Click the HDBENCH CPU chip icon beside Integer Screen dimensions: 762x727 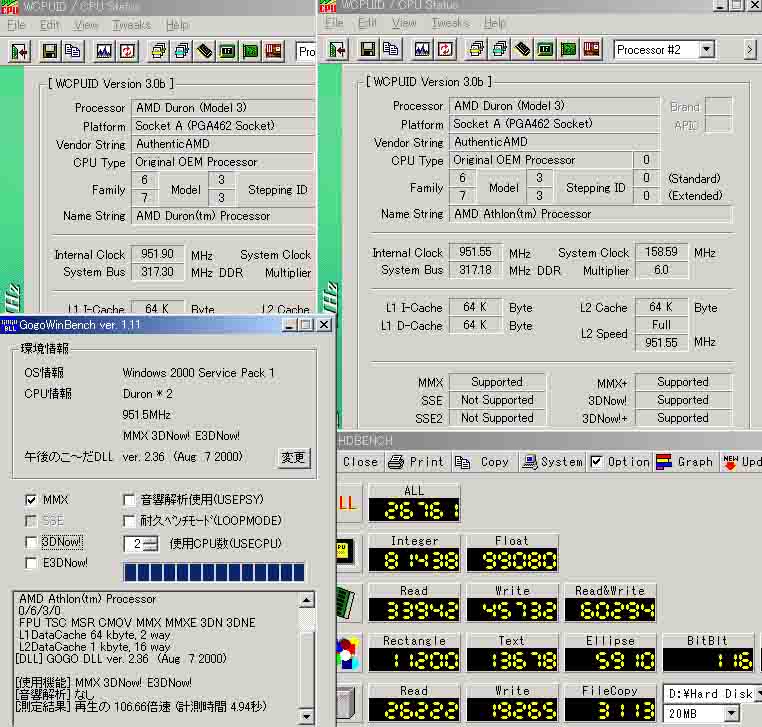(x=349, y=554)
